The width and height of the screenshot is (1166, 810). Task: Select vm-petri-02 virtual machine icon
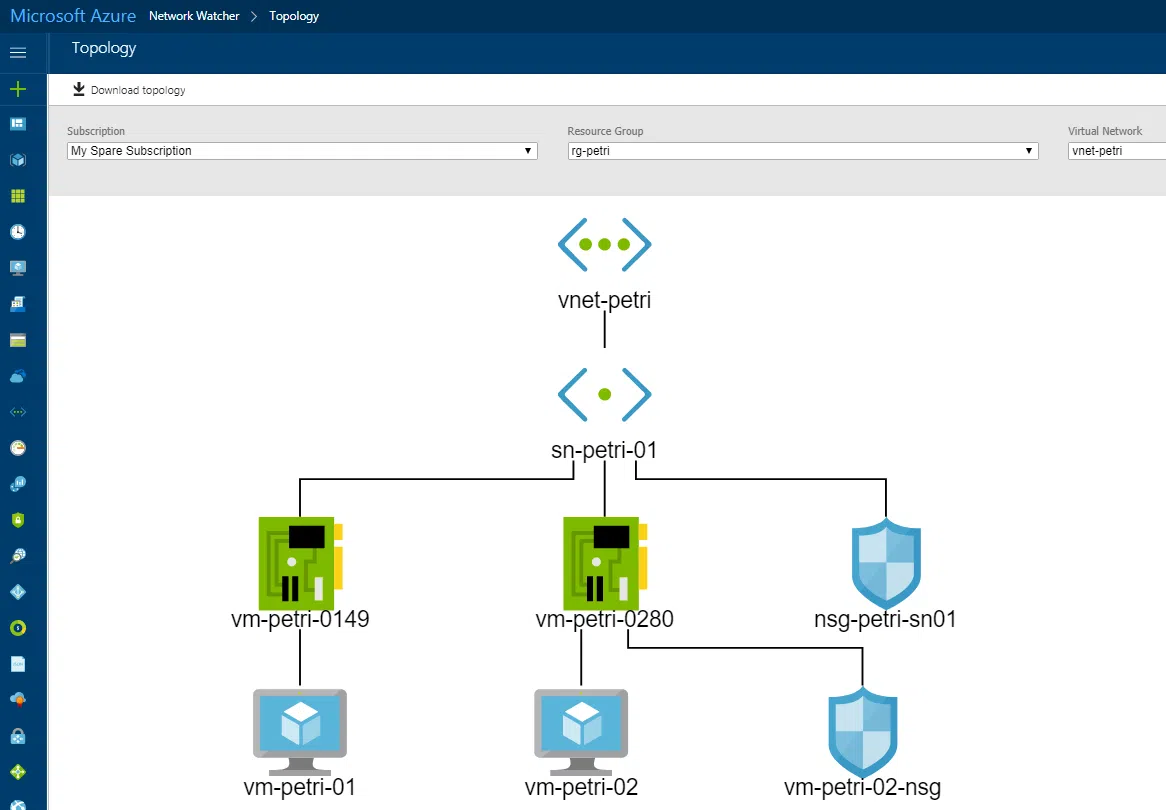point(581,732)
